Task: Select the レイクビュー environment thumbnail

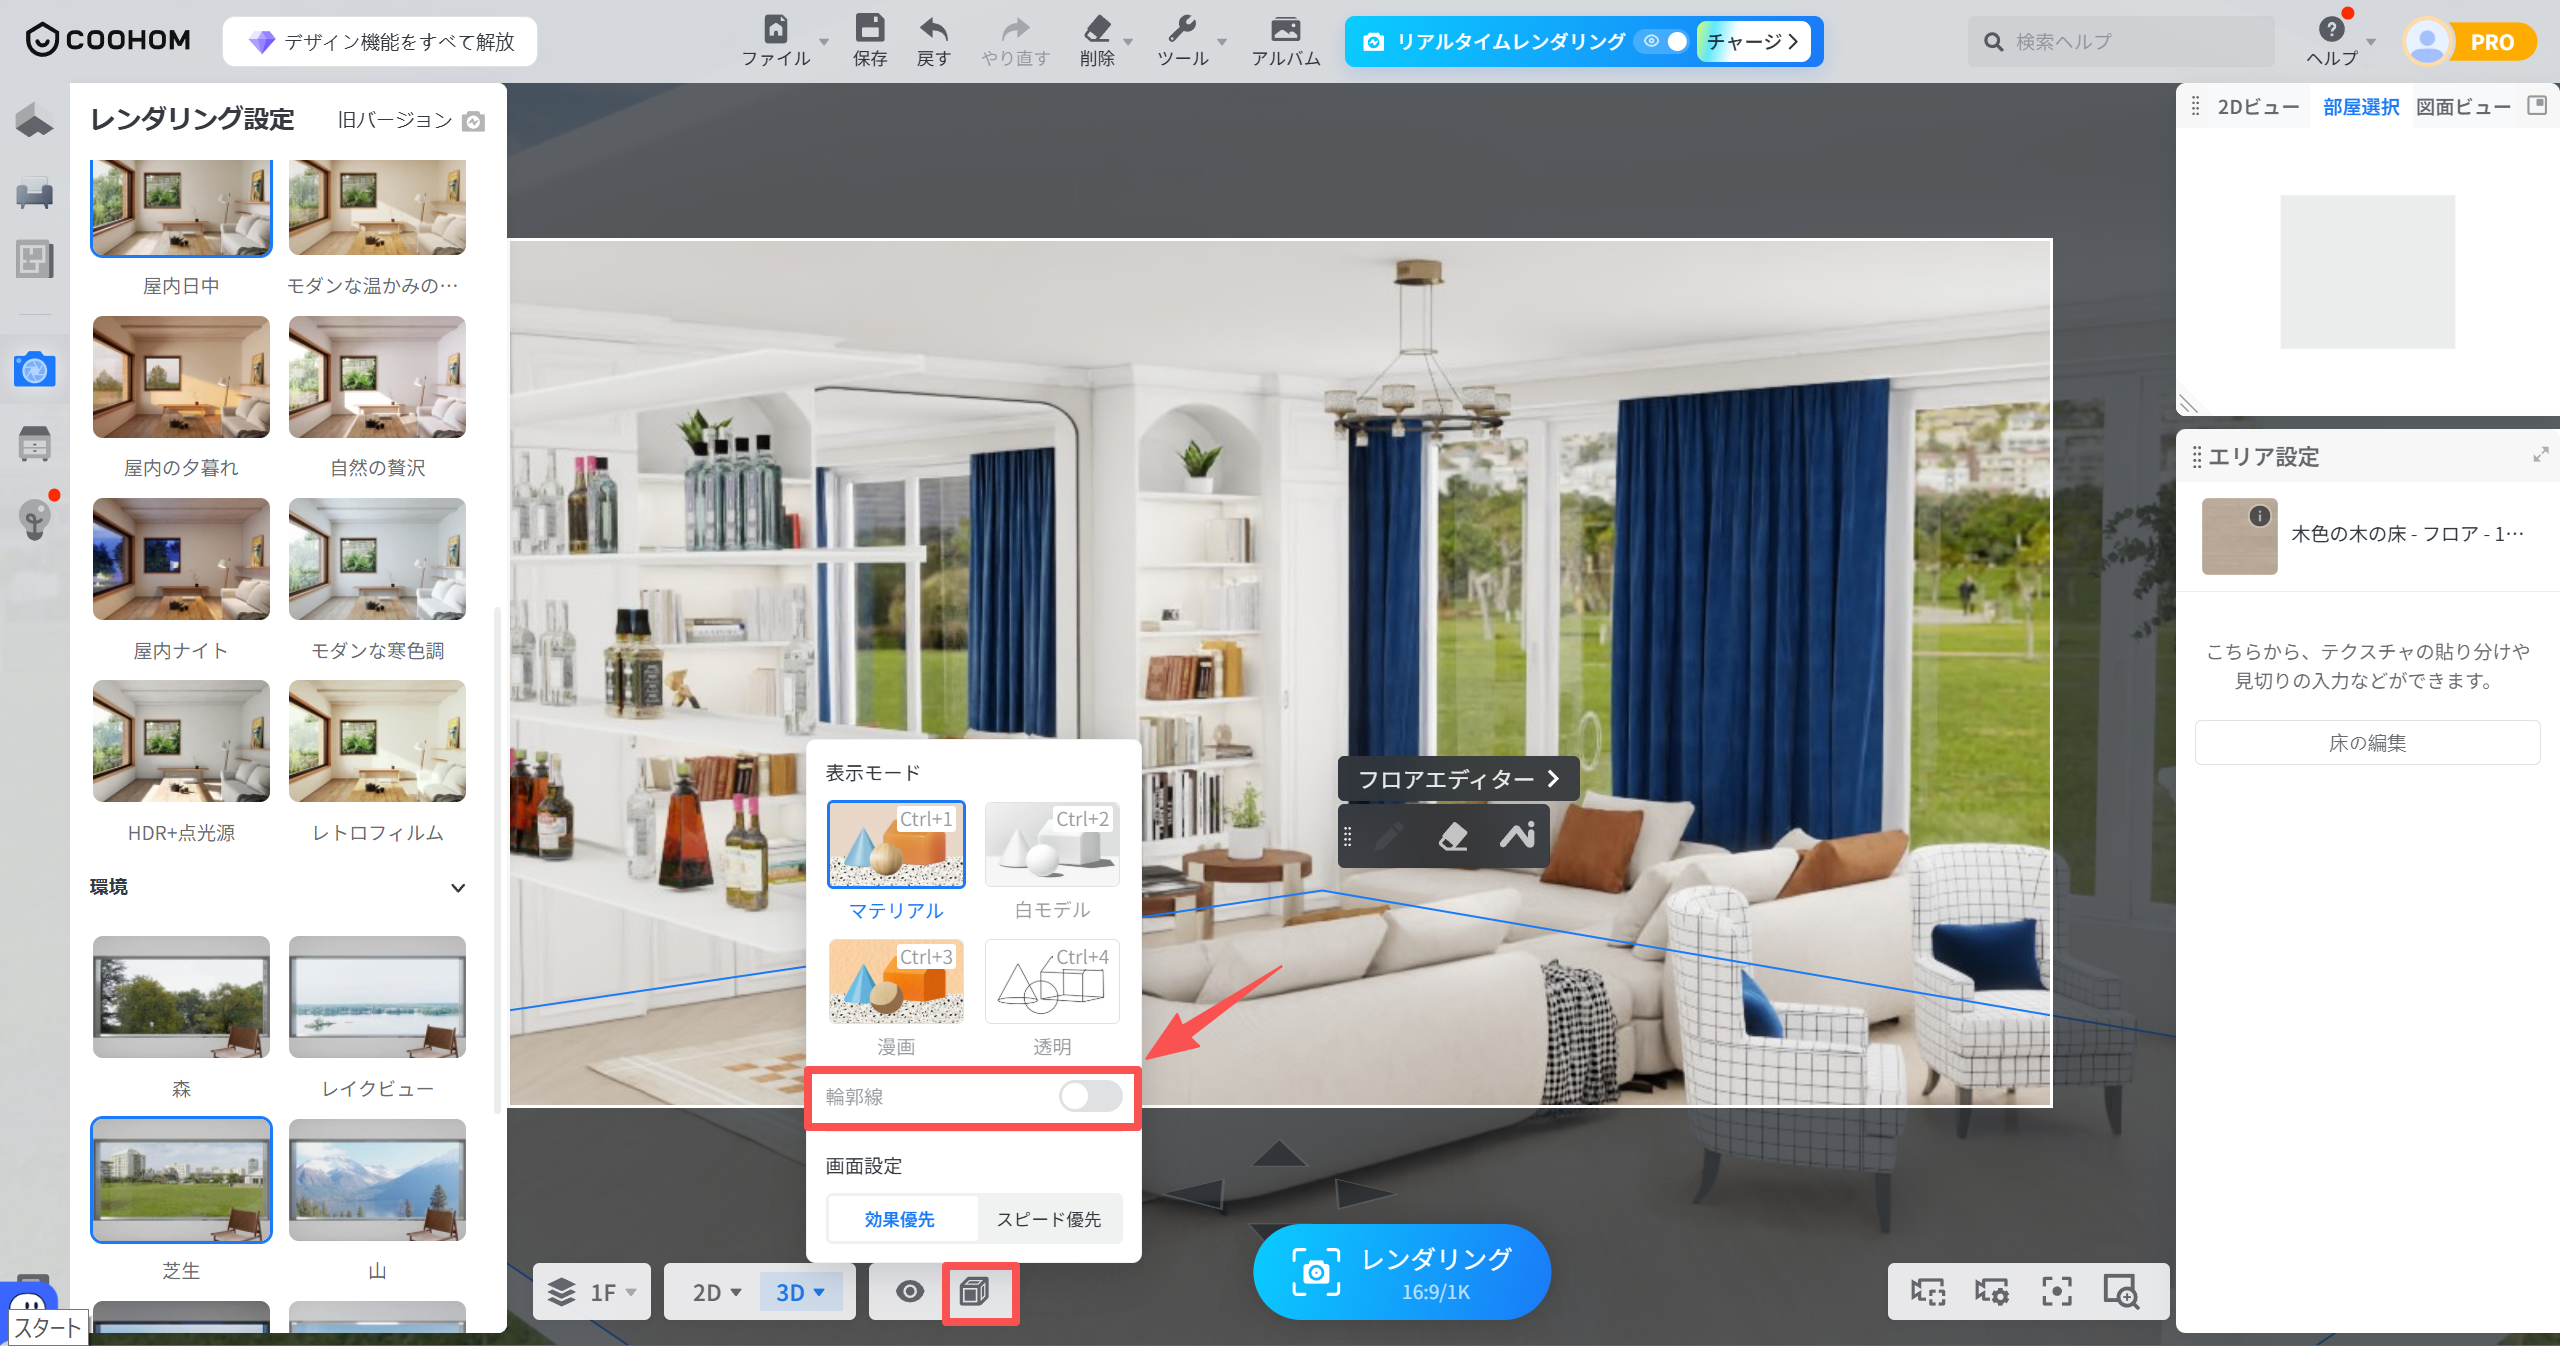Action: [377, 997]
